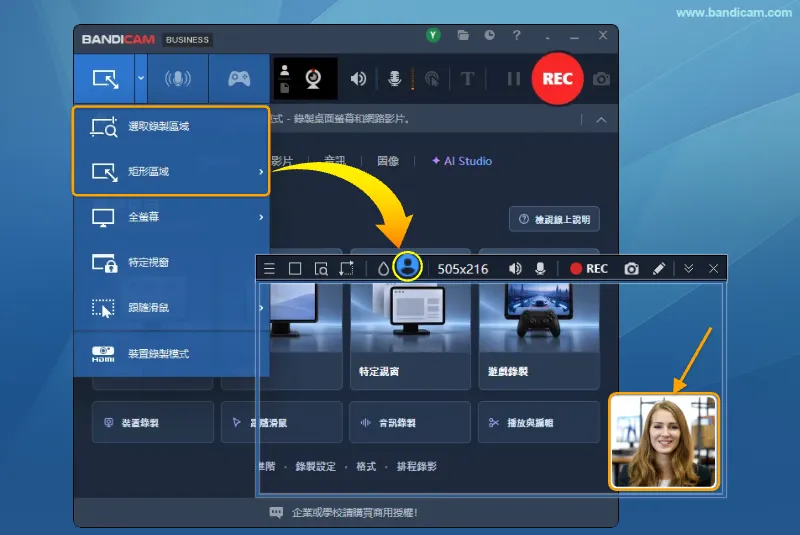This screenshot has height=535, width=800.
Task: Capture image with recording bar camera icon
Action: point(632,269)
